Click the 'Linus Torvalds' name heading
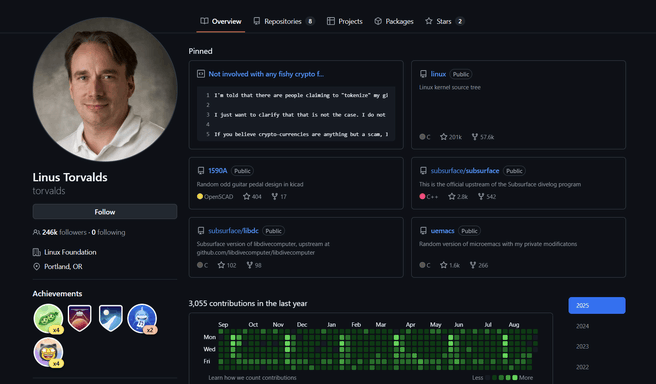656x384 pixels. 70,177
